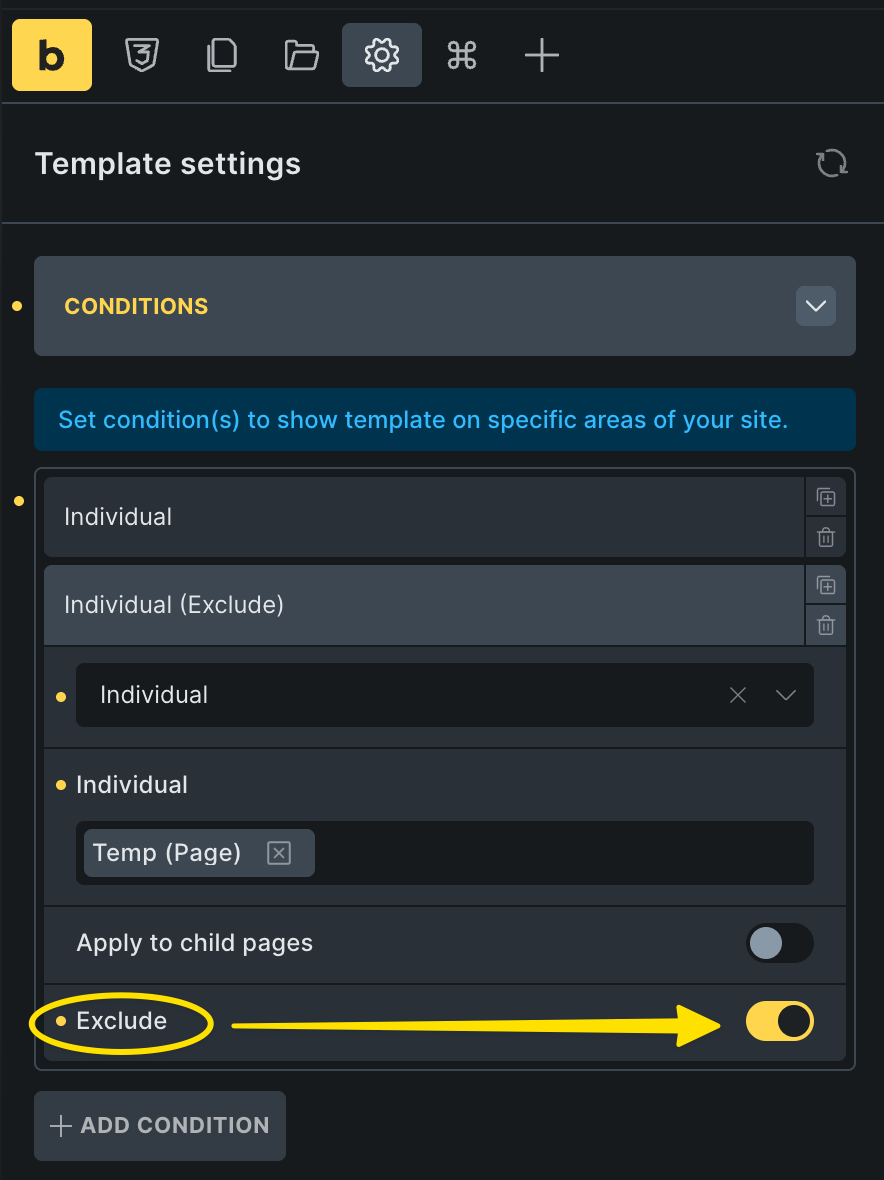Clear the Individual dropdown selection
Screen dimensions: 884x1180
point(738,695)
